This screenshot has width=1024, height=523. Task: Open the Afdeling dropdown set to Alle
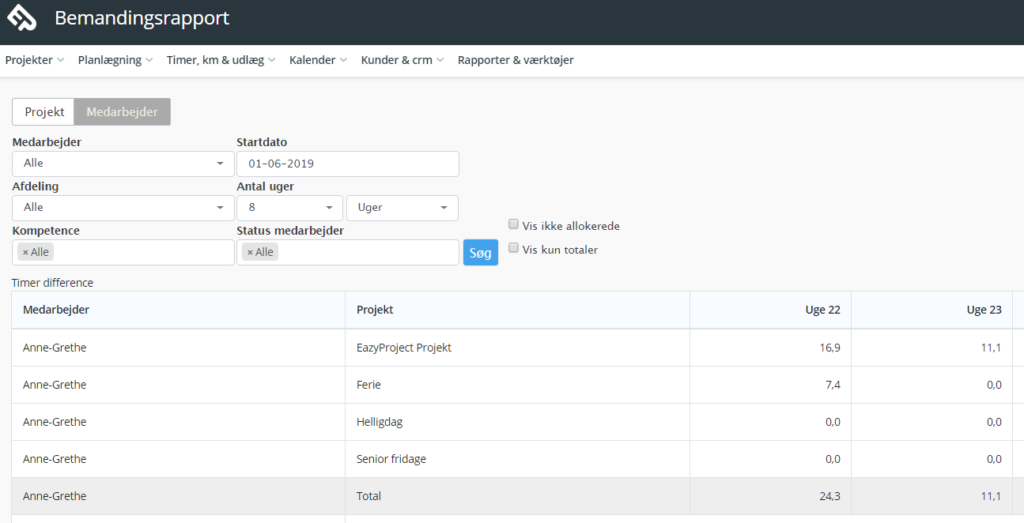click(123, 208)
